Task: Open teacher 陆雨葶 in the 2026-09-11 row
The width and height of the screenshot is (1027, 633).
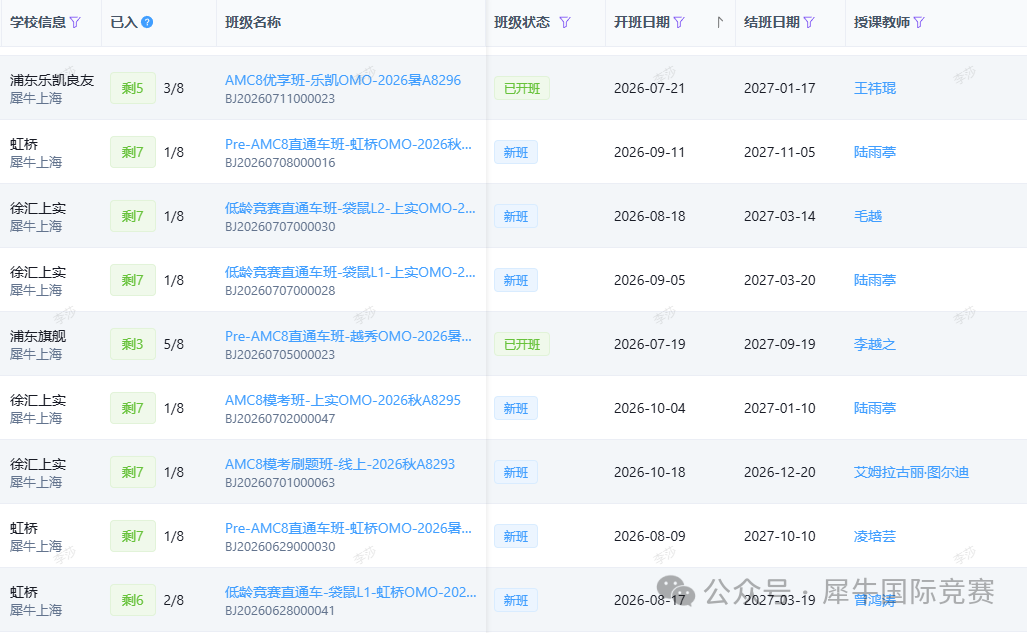Action: coord(874,152)
